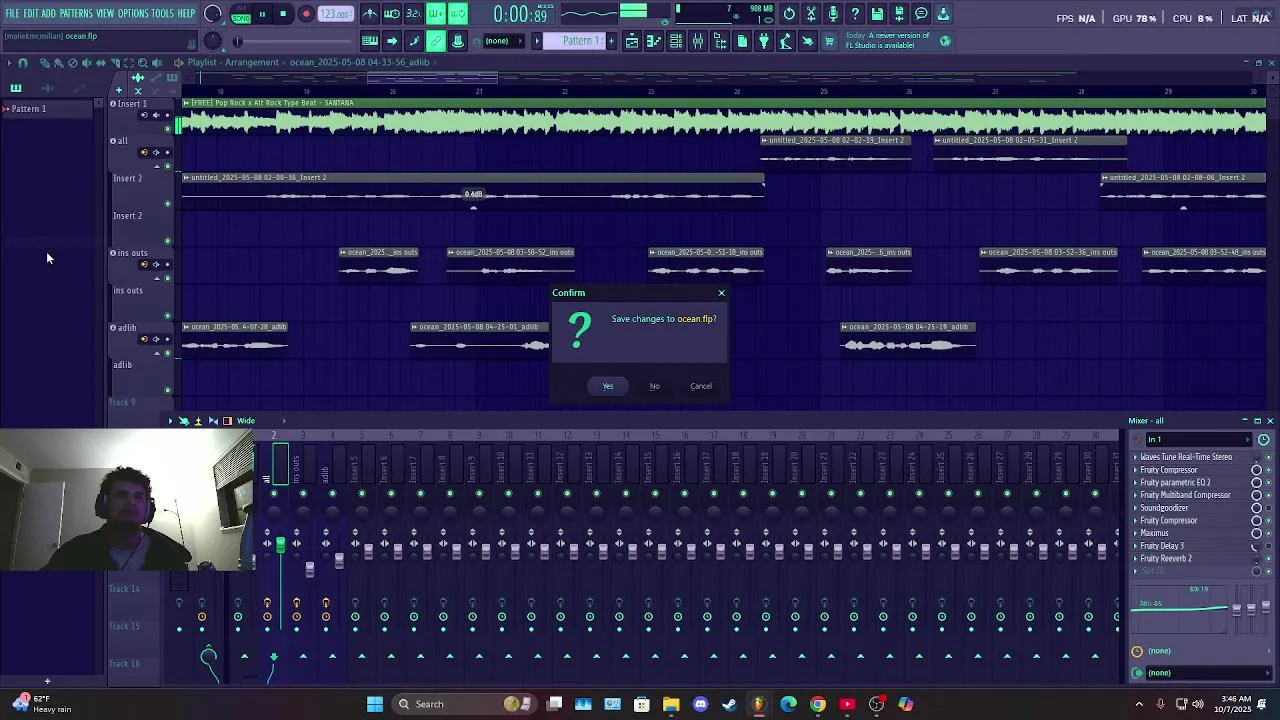Screen dimensions: 1280x720
Task: Toggle the playlist magnet snap icon
Action: (23, 62)
